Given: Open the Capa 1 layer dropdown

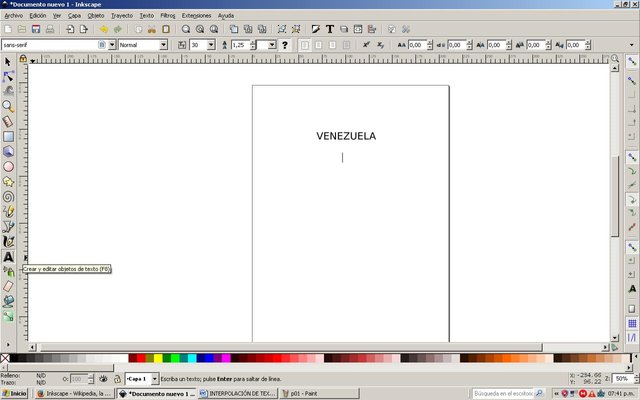Looking at the screenshot, I should tap(155, 379).
